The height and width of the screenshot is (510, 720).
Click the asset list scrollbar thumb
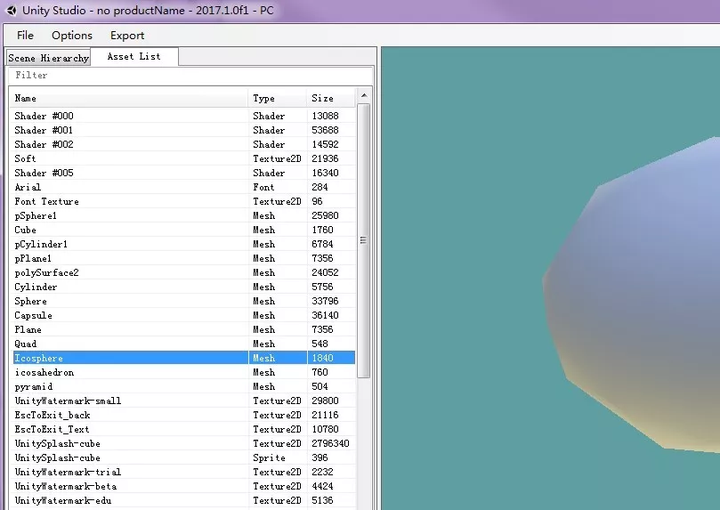[363, 240]
